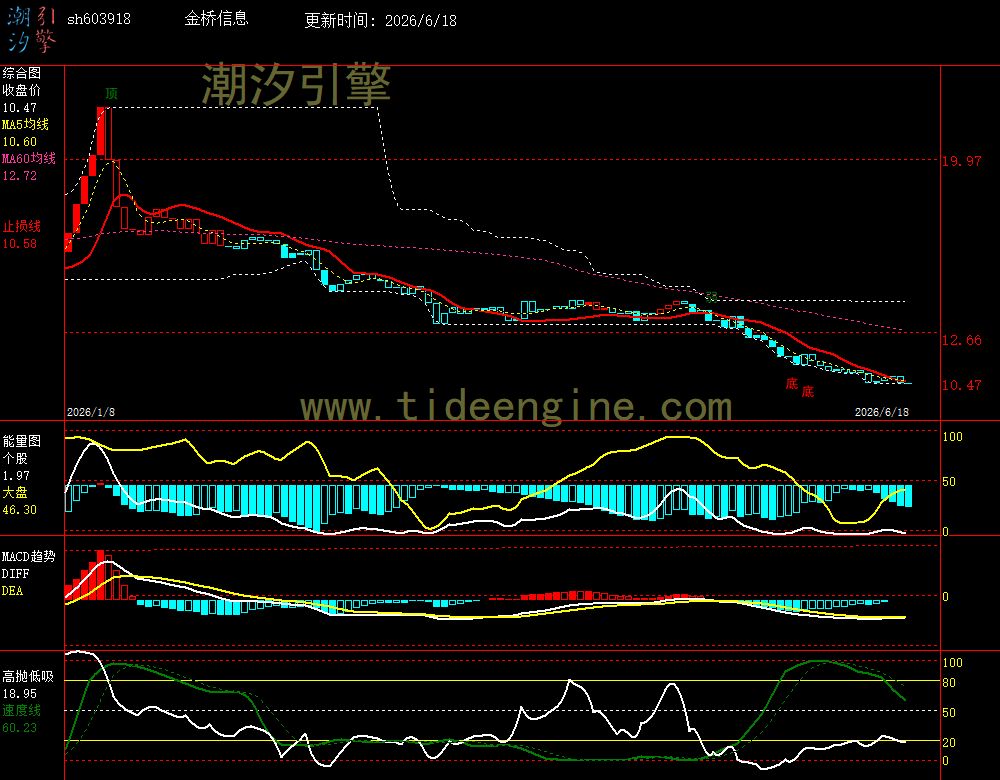Click the 大盘 energy value 46.30
The width and height of the screenshot is (1000, 780).
(20, 510)
